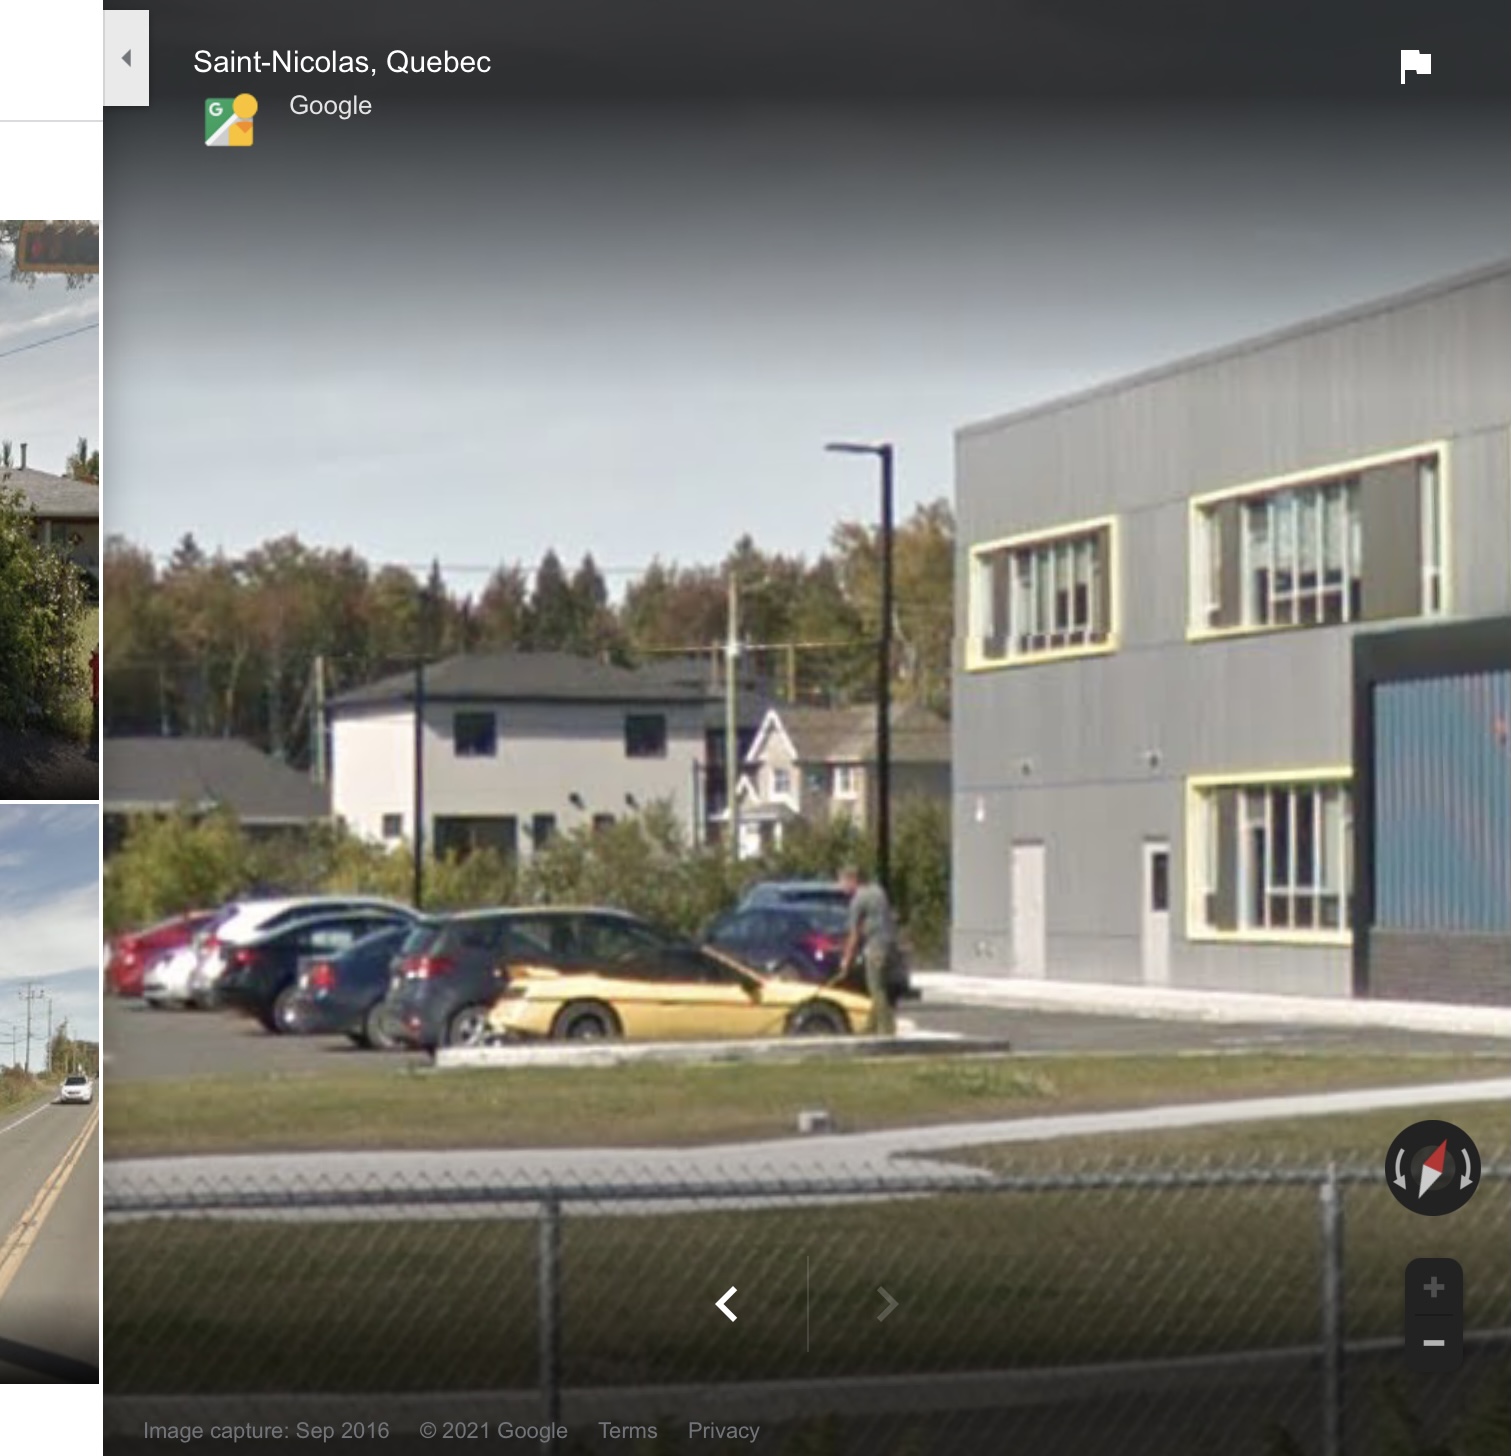1511x1456 pixels.
Task: Open the Terms link
Action: (627, 1431)
